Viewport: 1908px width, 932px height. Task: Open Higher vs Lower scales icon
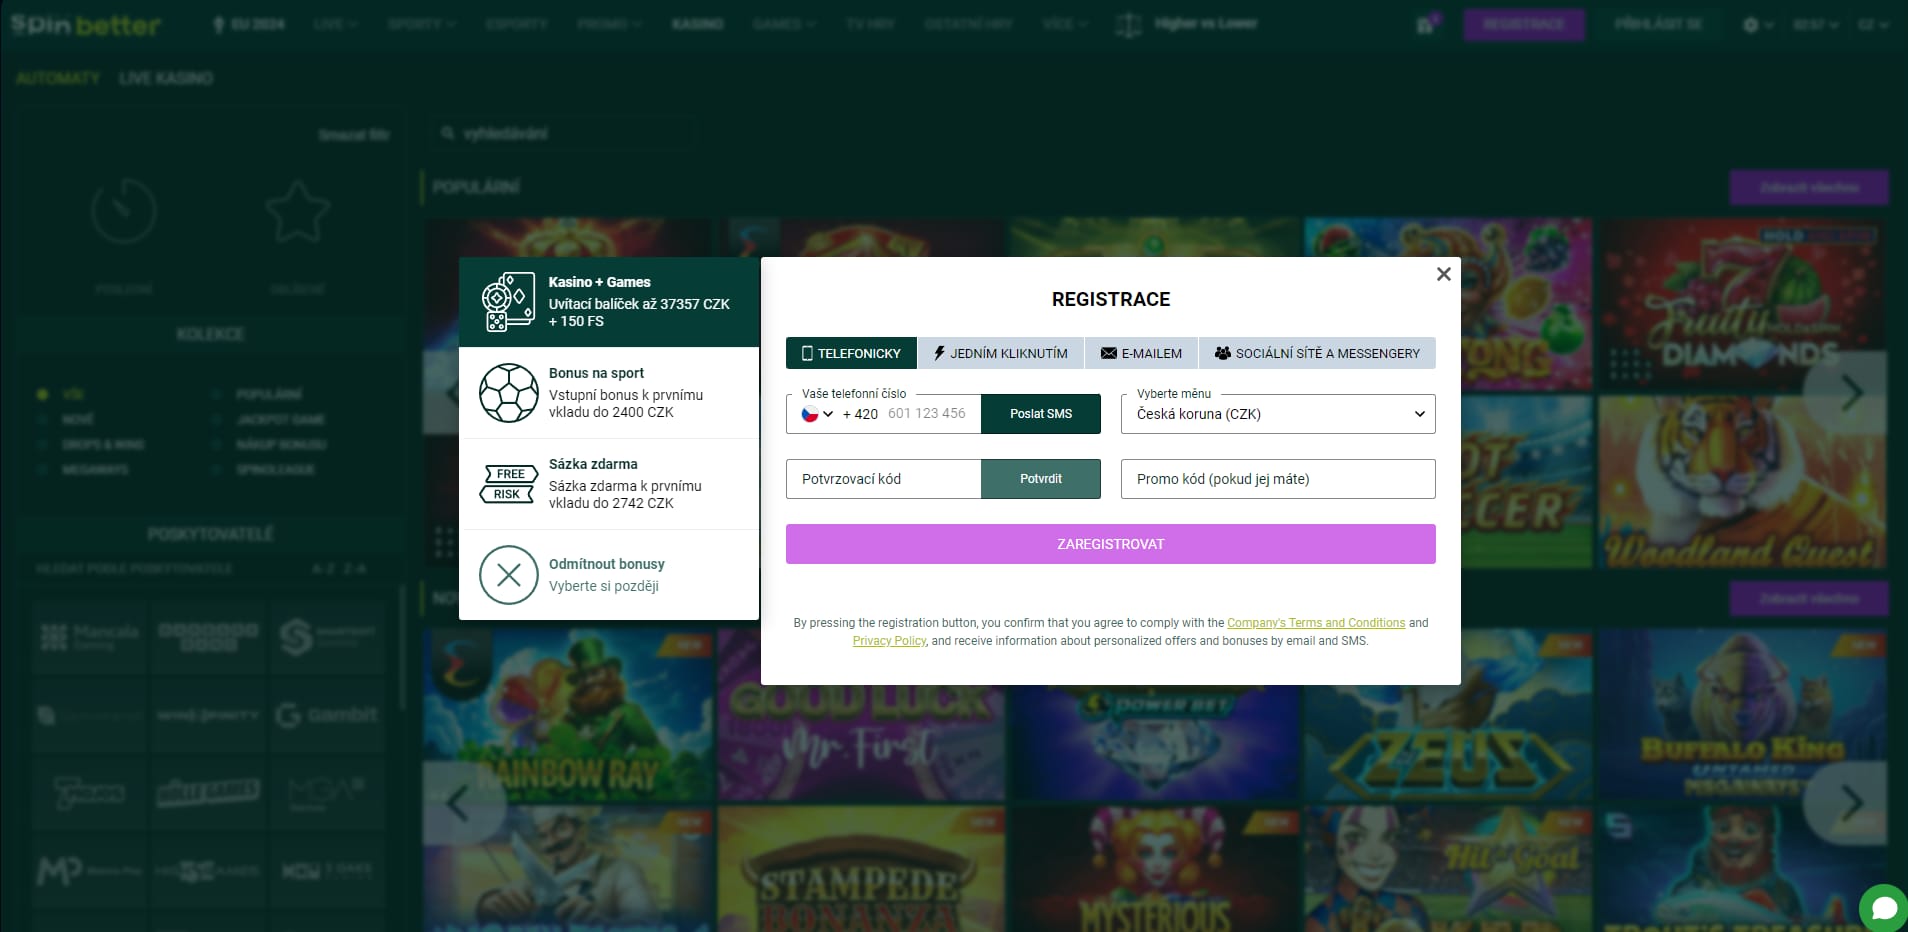(1128, 25)
